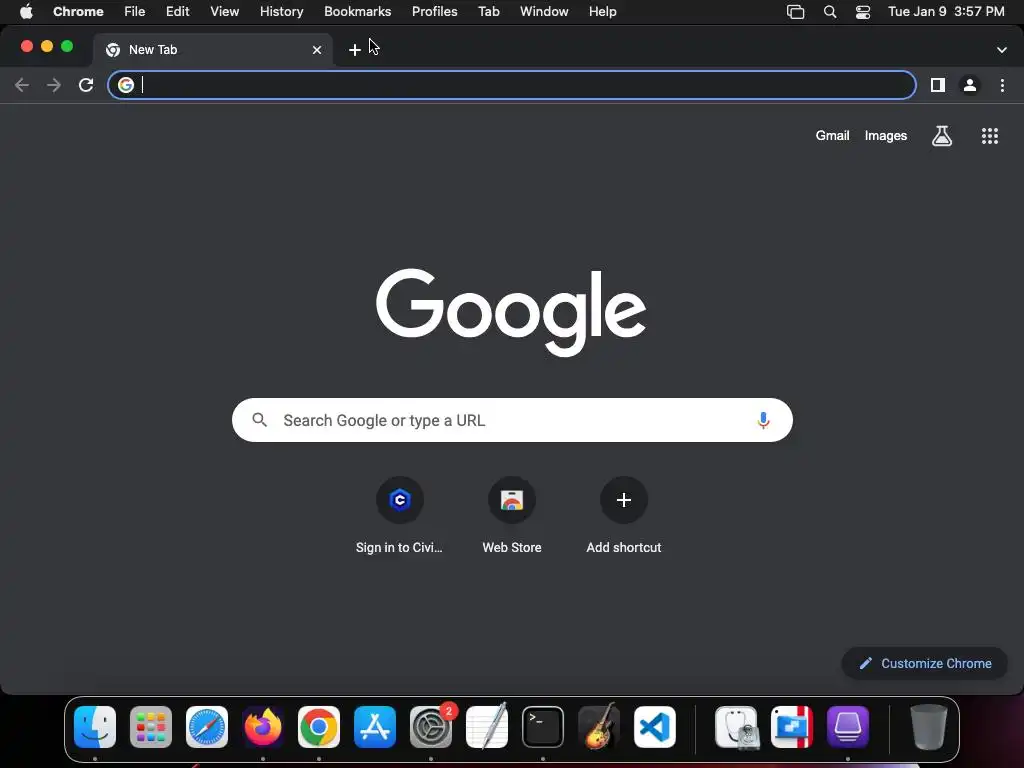Click the date and time display
This screenshot has height=768, width=1024.
pos(946,12)
